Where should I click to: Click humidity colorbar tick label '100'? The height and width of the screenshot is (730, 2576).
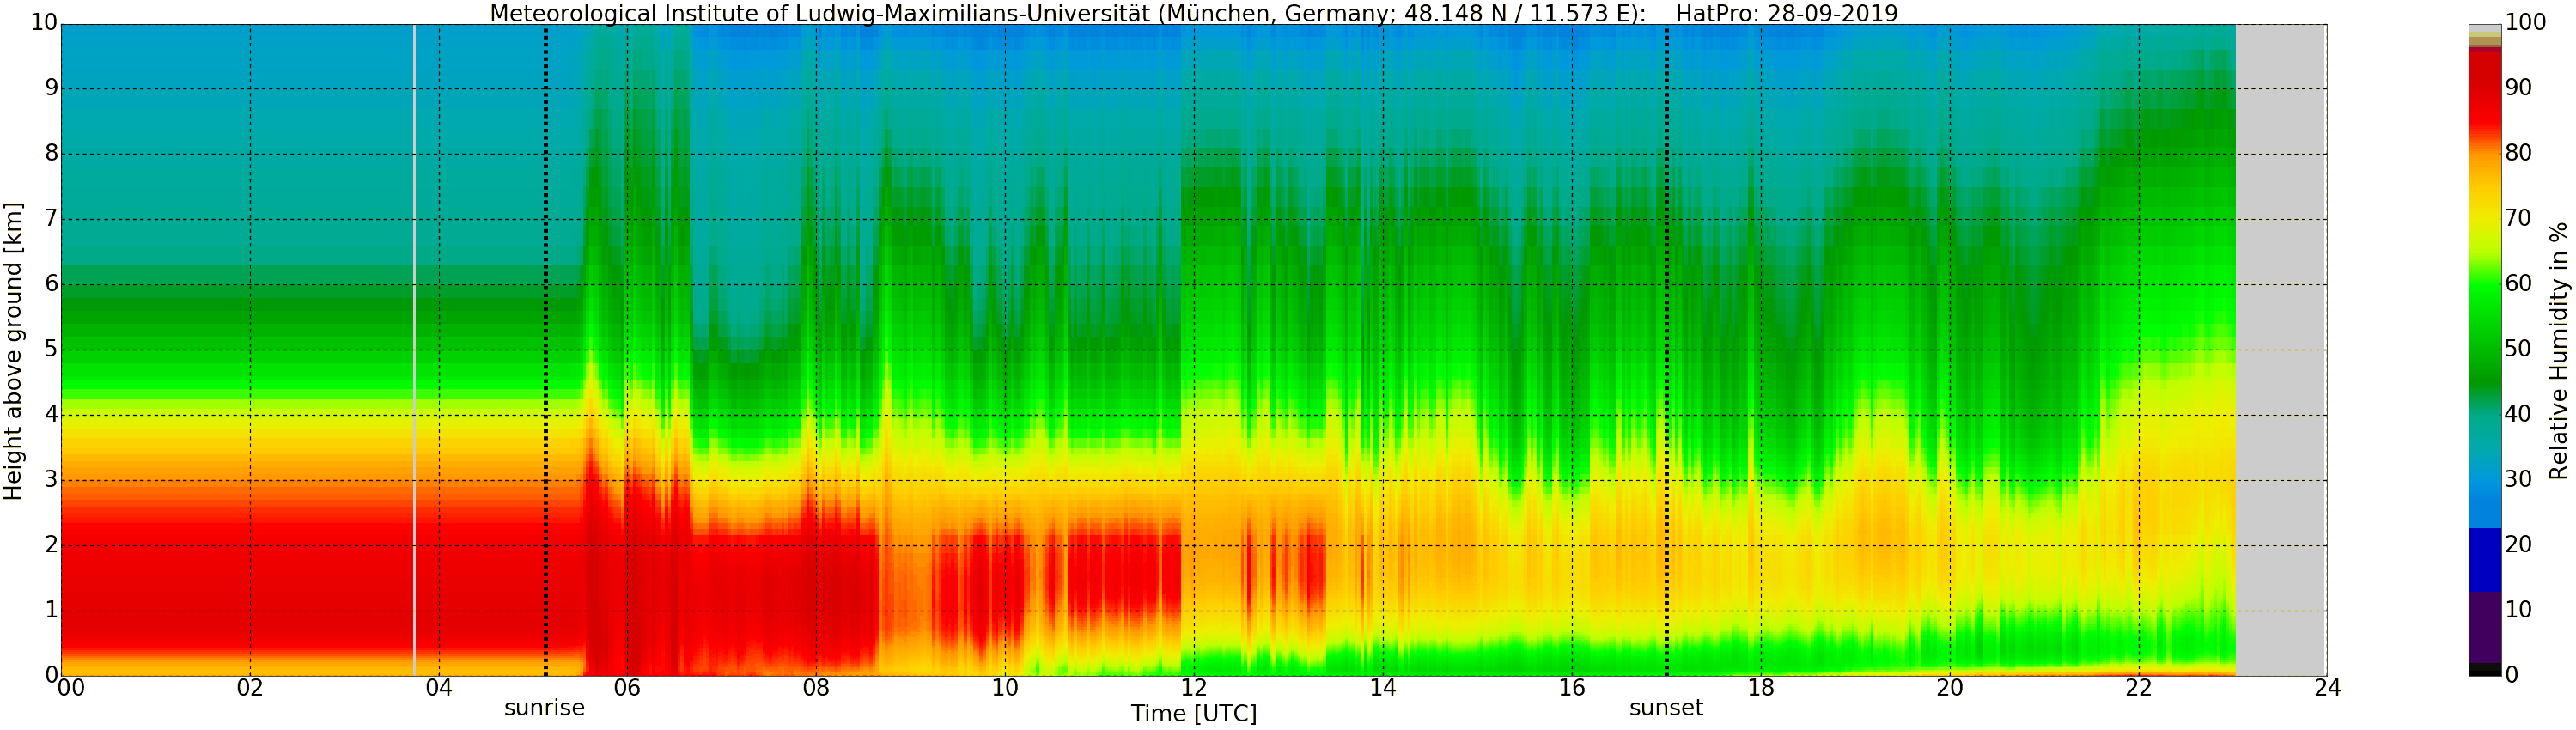[2525, 23]
